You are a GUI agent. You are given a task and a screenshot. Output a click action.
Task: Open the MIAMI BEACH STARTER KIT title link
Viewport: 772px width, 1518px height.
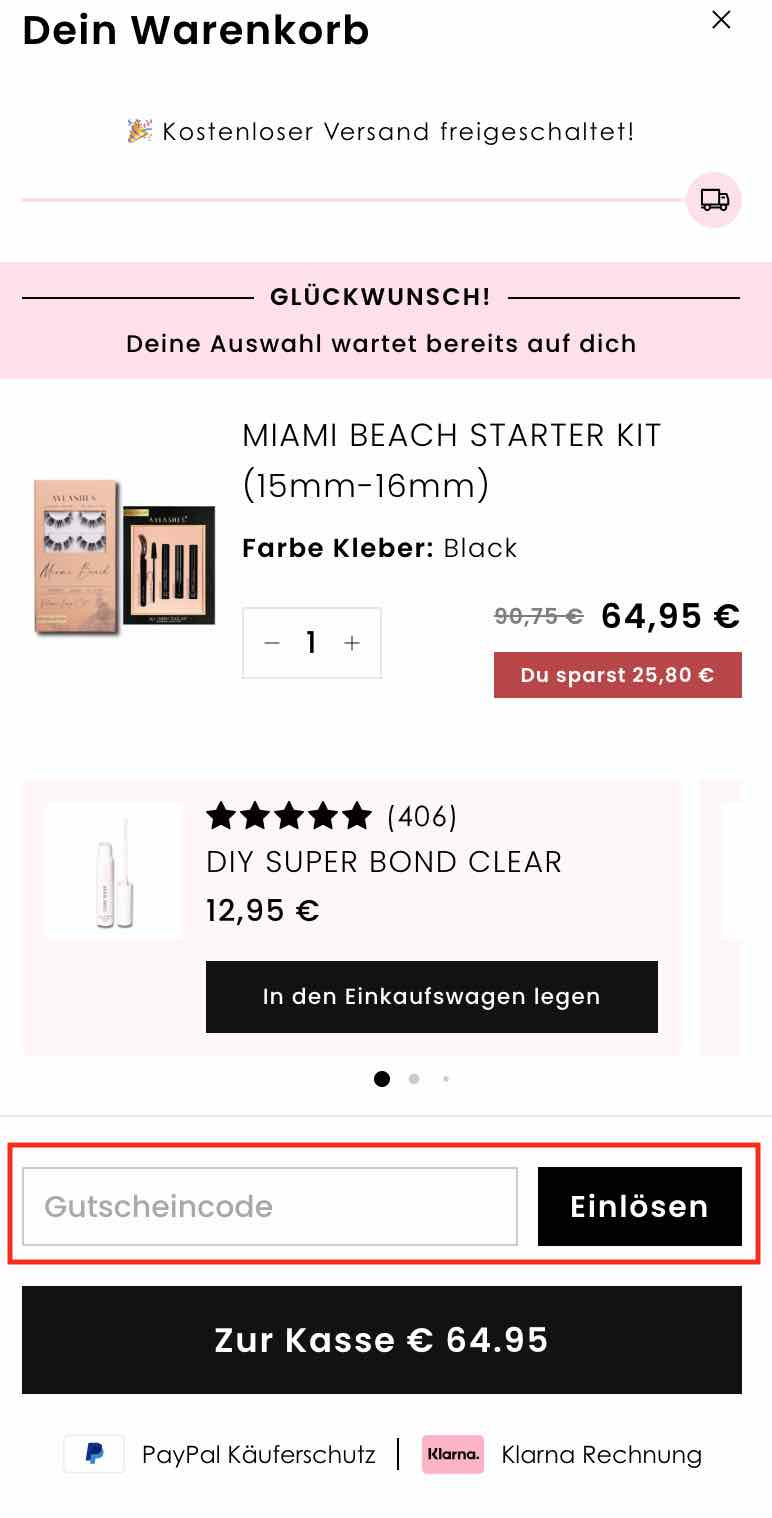pyautogui.click(x=451, y=460)
